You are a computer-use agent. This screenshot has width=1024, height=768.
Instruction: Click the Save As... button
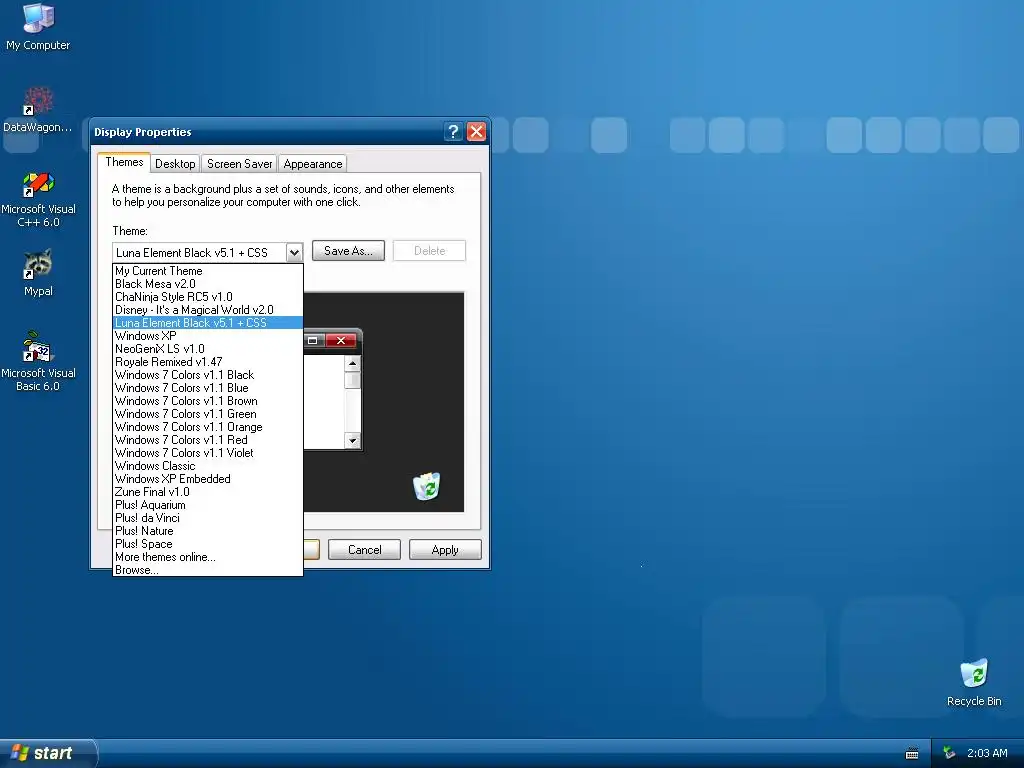point(348,251)
